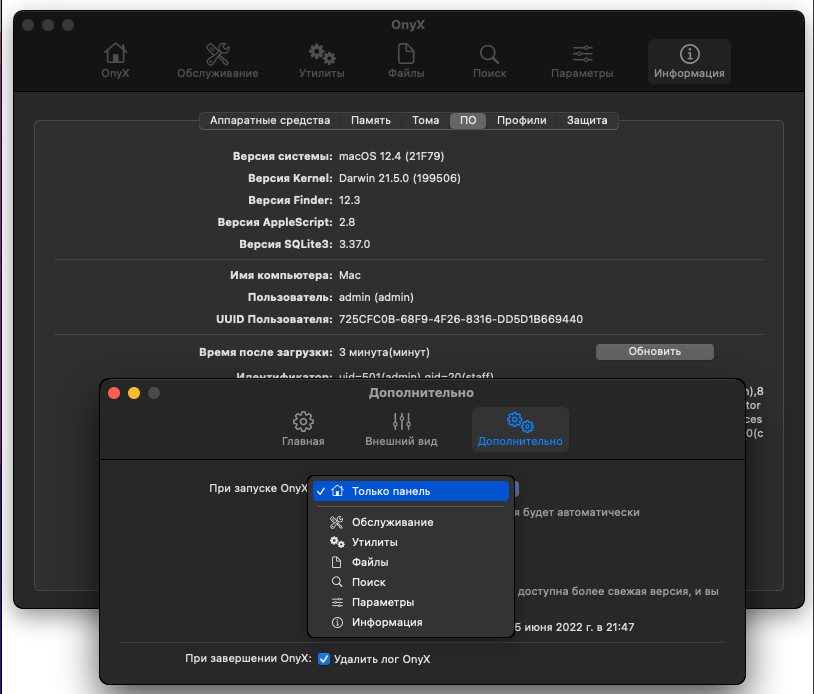
Task: Click the user UUID value
Action: [x=461, y=319]
